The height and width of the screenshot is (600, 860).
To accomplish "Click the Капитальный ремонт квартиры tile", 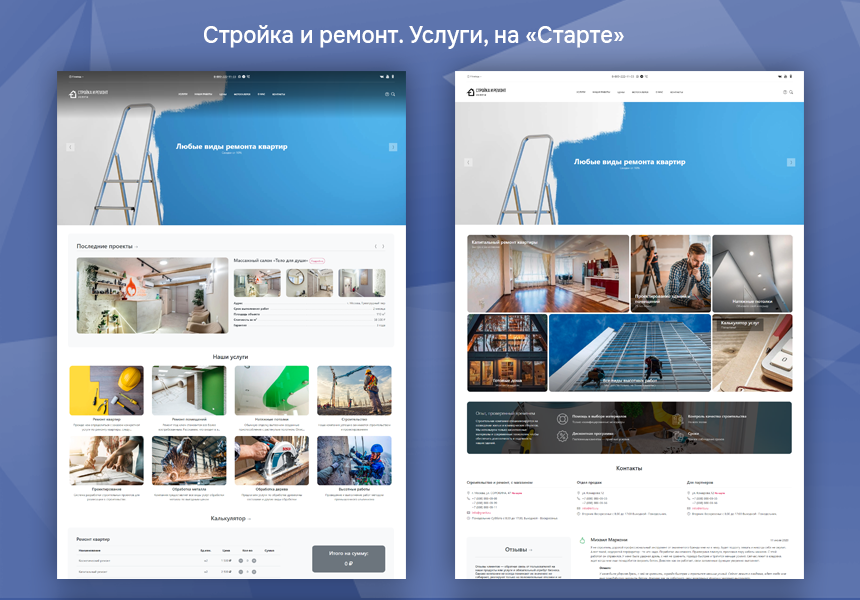I will point(548,274).
